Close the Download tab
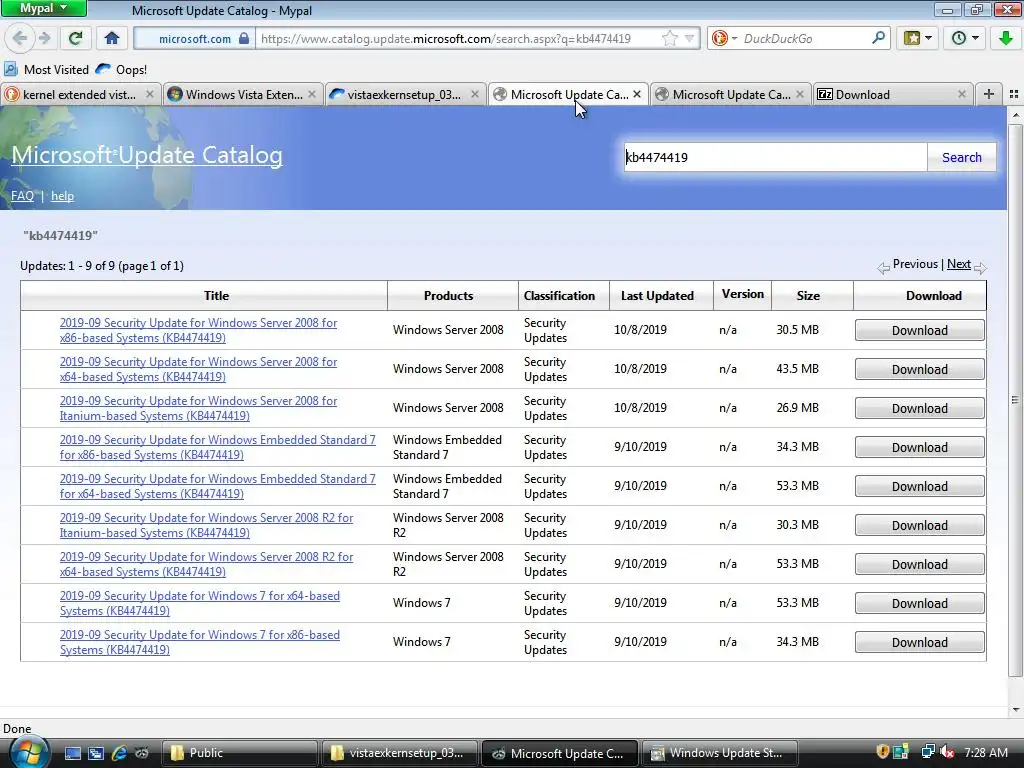The image size is (1024, 768). 961,94
